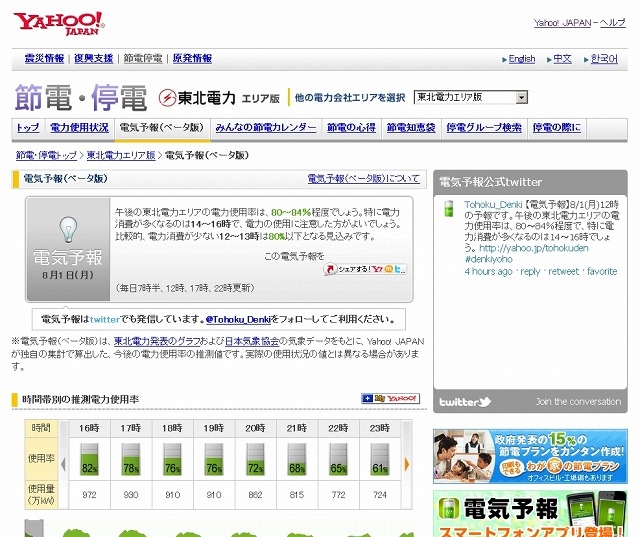Click the 20時 column header
The image size is (640, 537).
tap(256, 428)
